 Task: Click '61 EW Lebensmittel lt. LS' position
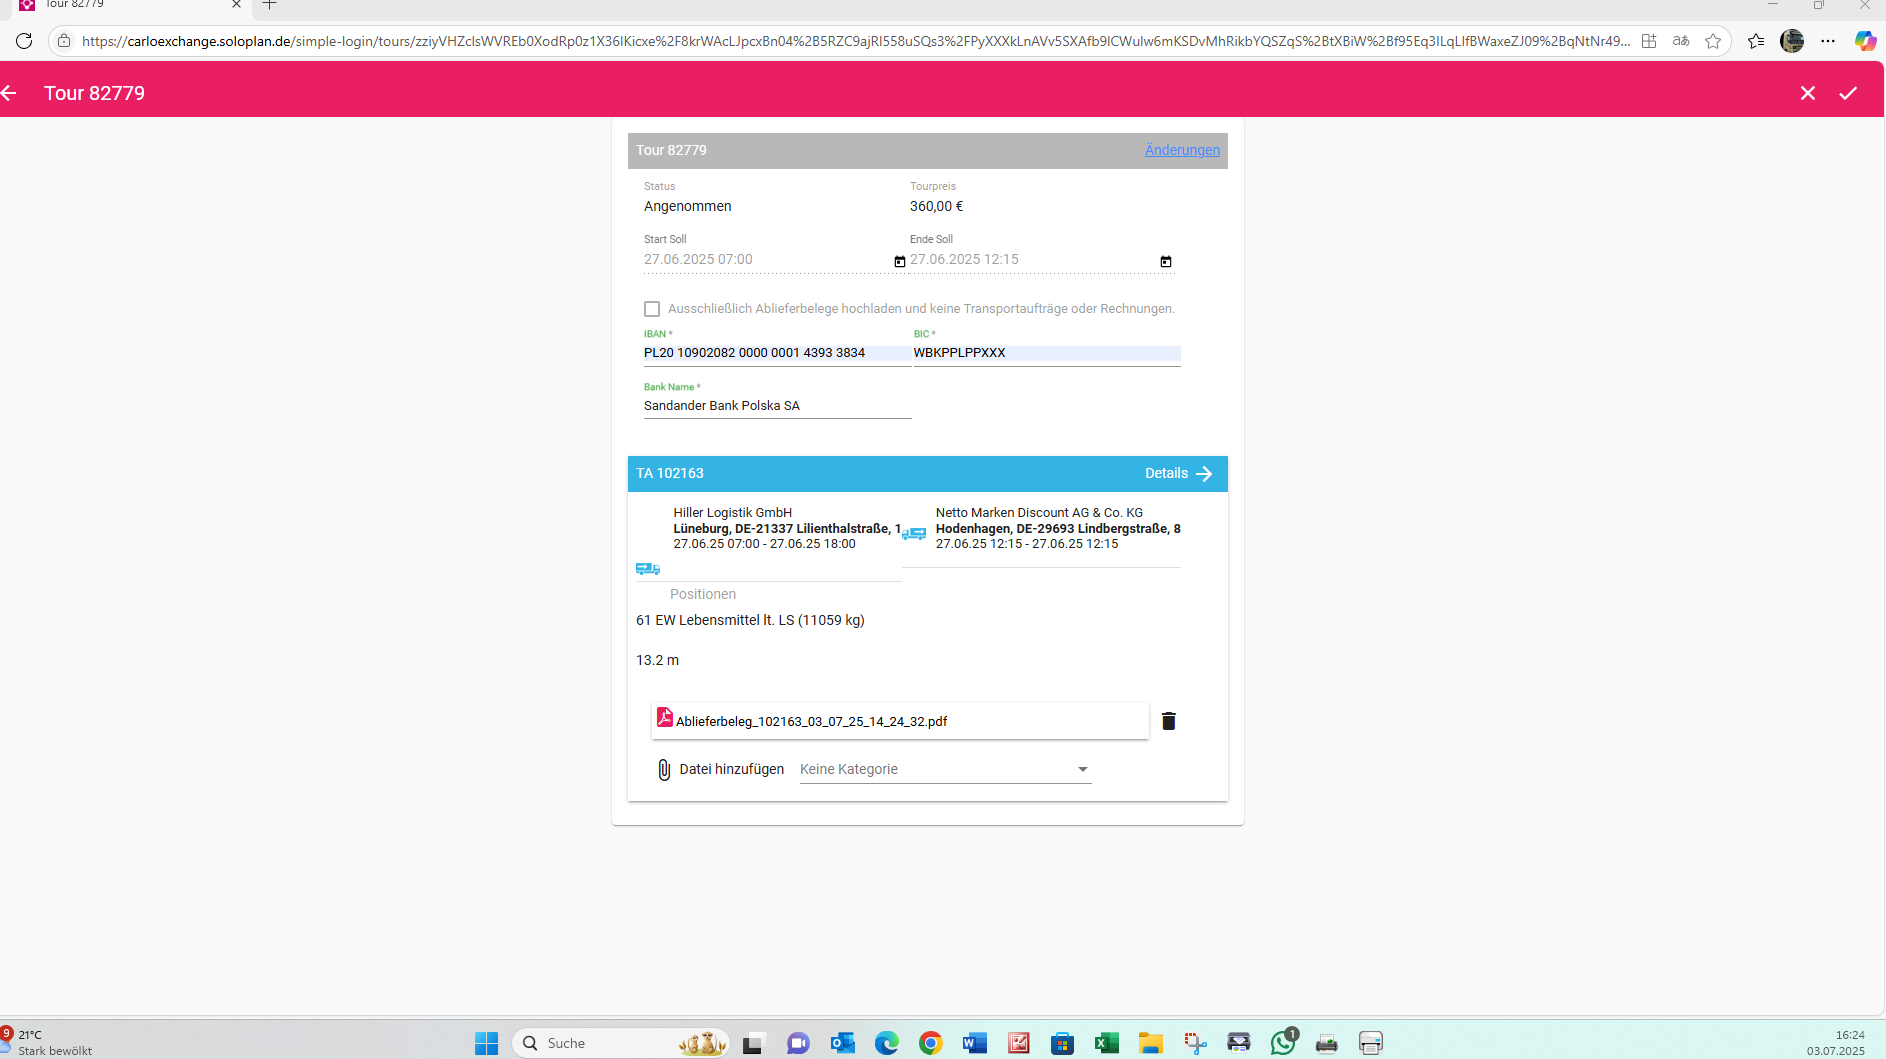click(x=750, y=620)
